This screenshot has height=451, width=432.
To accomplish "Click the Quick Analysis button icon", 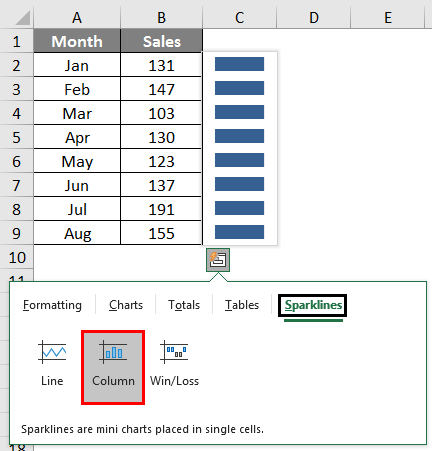I will [218, 260].
